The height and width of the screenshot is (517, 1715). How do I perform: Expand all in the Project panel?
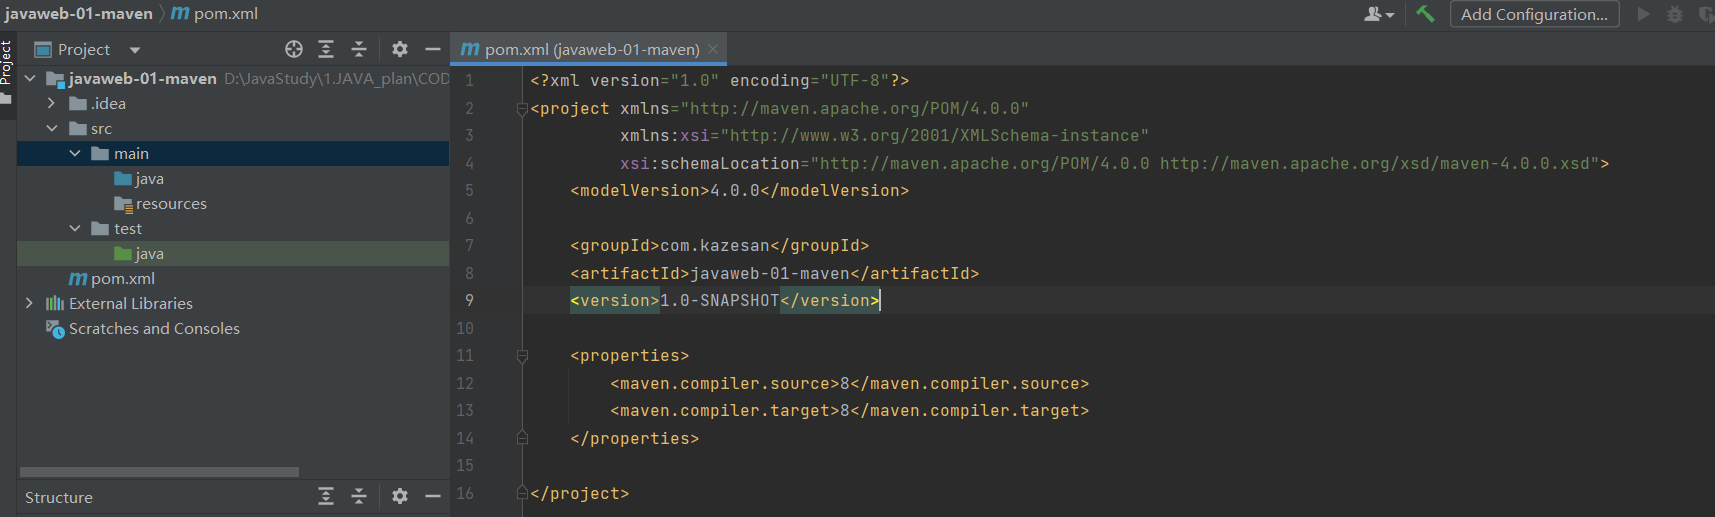(326, 49)
